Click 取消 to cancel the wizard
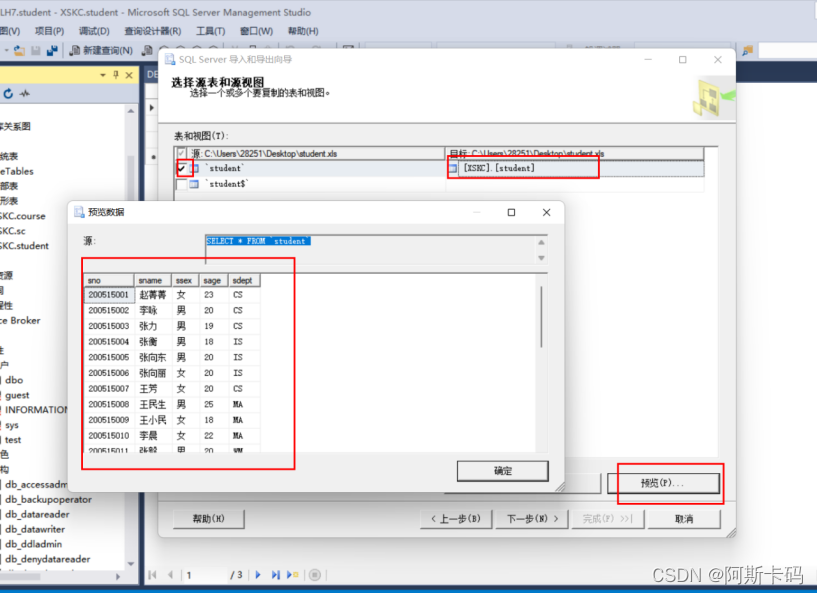Image resolution: width=818 pixels, height=594 pixels. click(x=684, y=519)
